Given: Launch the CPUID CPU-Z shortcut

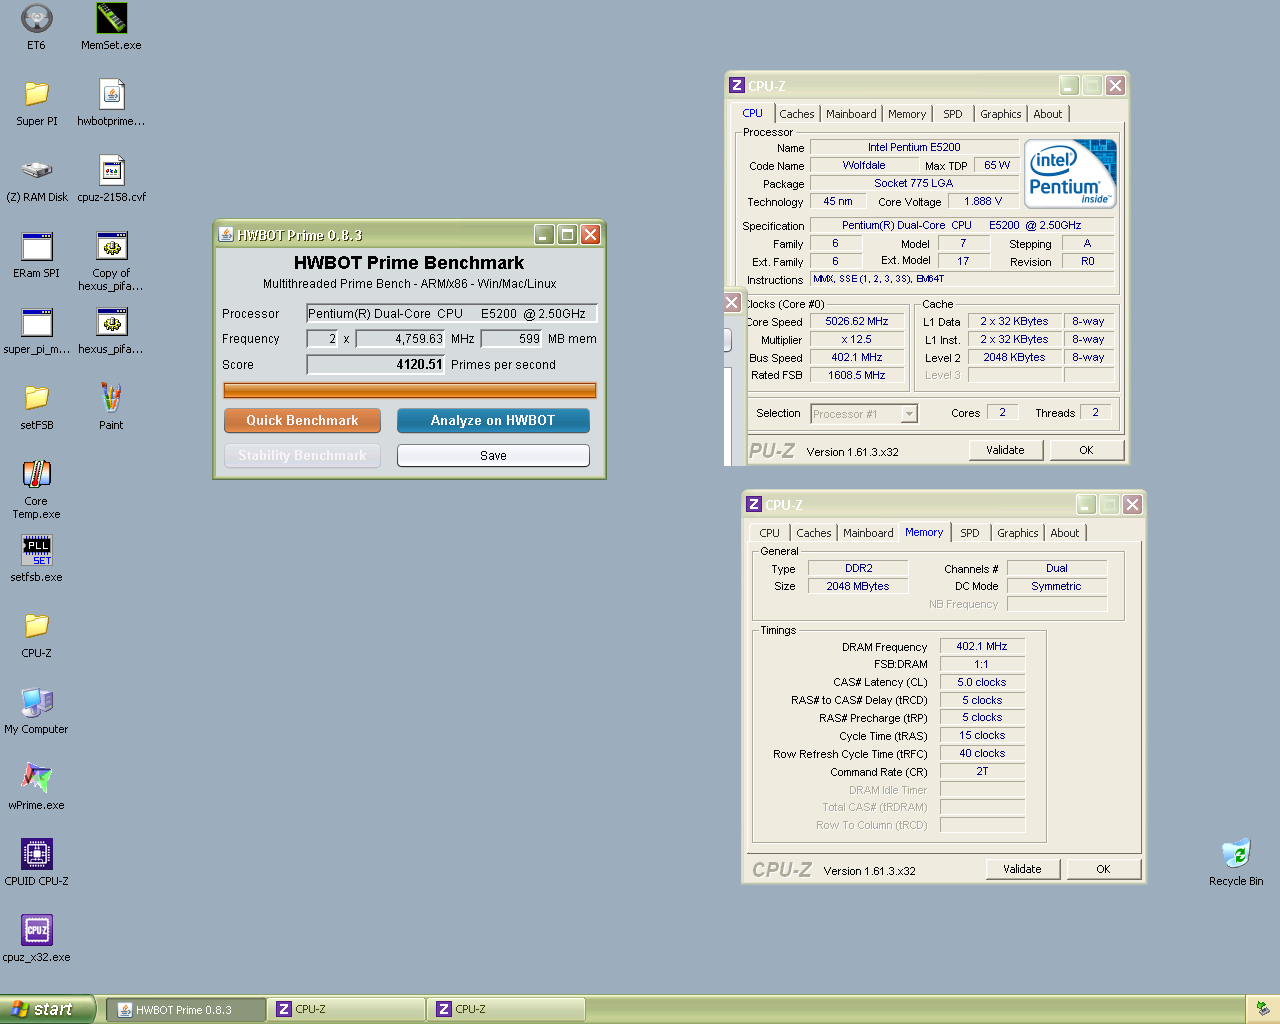Looking at the screenshot, I should 36,854.
